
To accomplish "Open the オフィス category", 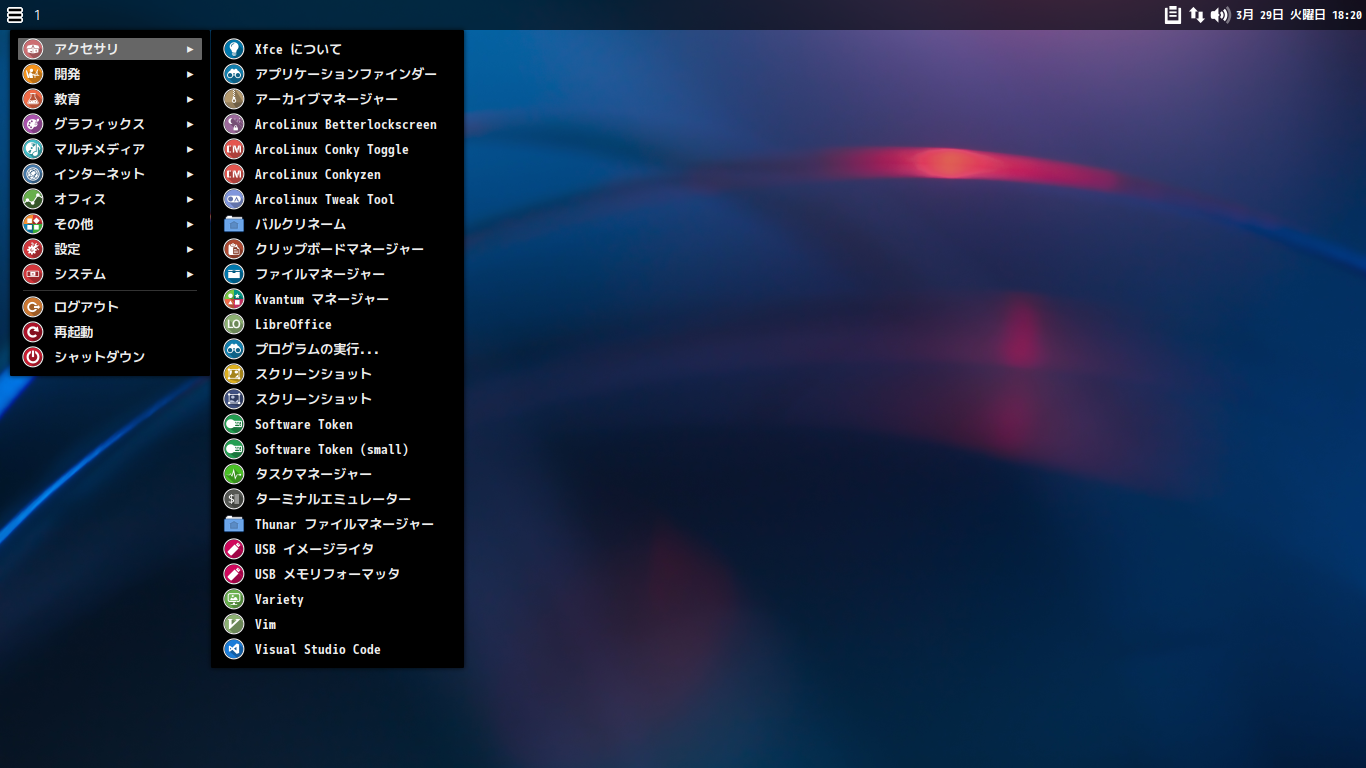I will [110, 199].
